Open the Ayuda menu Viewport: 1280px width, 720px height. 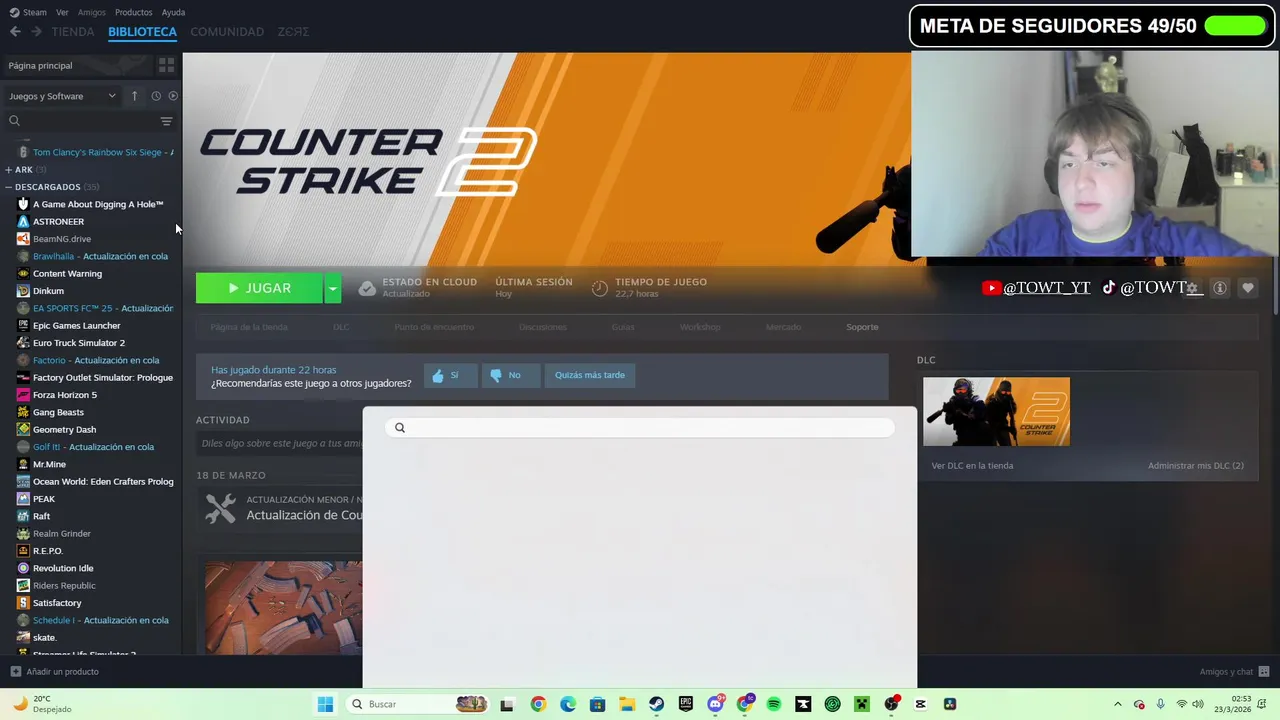coord(173,12)
